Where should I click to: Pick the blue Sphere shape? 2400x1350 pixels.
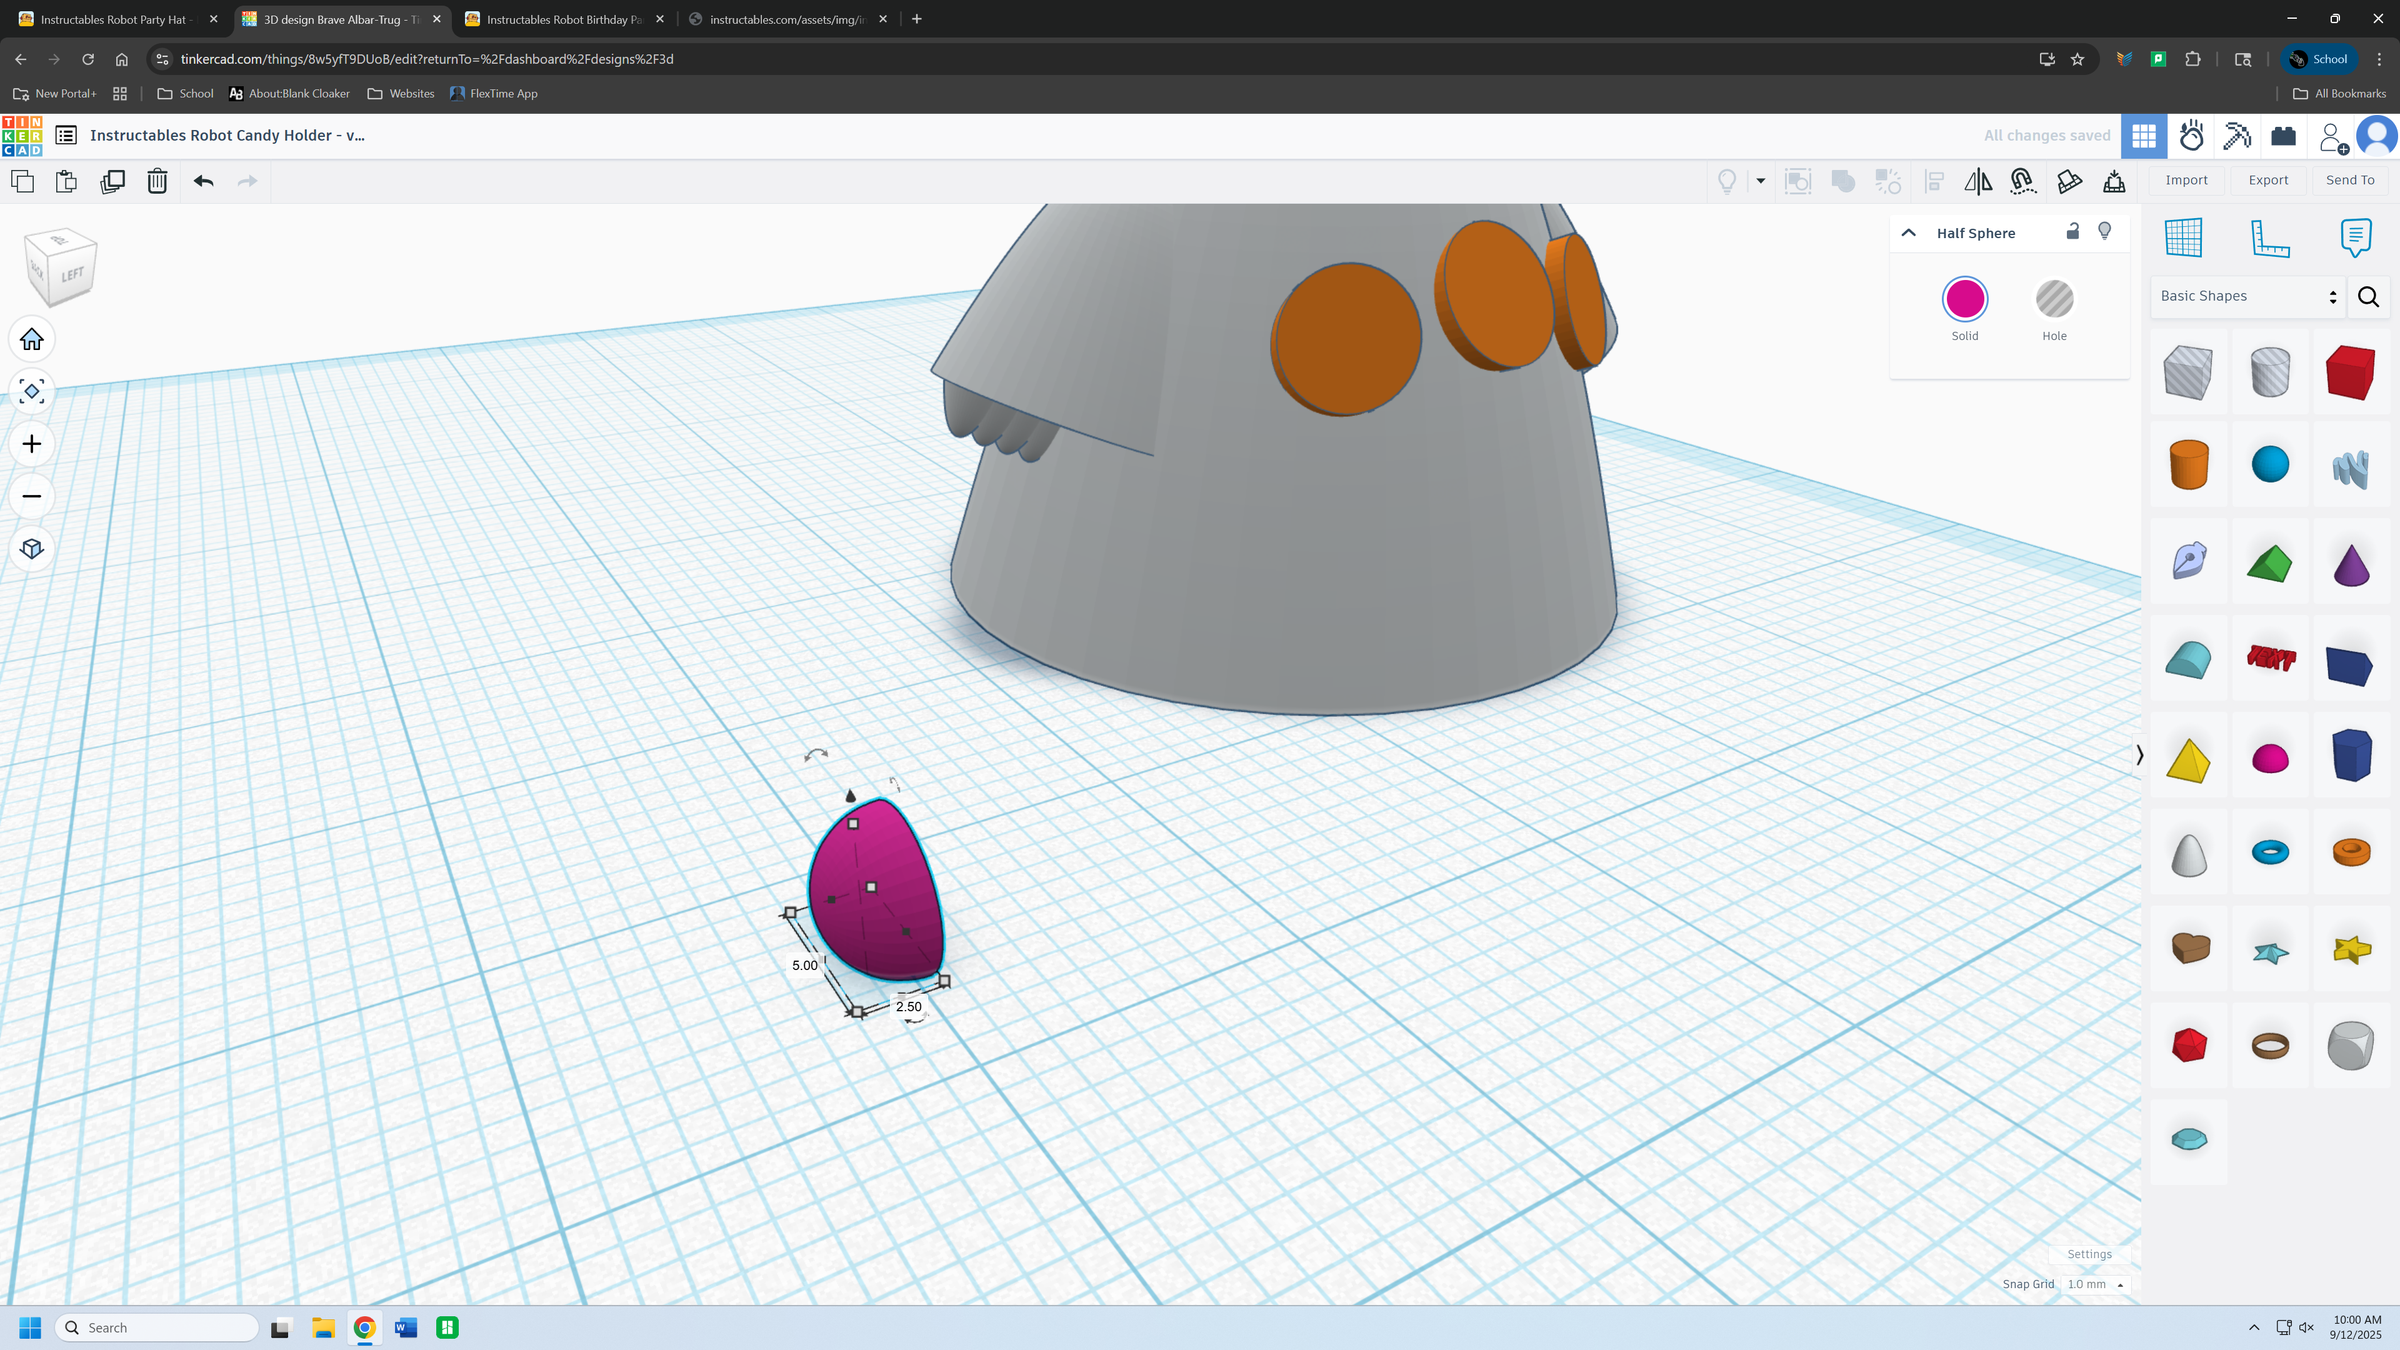(2270, 464)
